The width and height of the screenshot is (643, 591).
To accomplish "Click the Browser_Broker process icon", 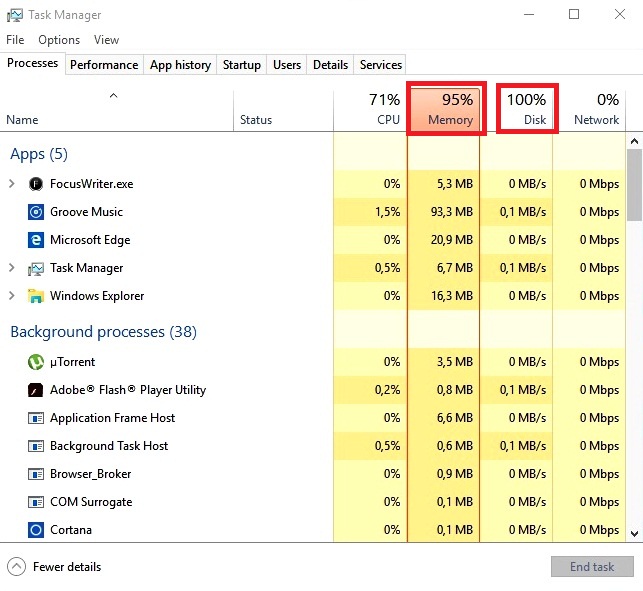I will 36,474.
